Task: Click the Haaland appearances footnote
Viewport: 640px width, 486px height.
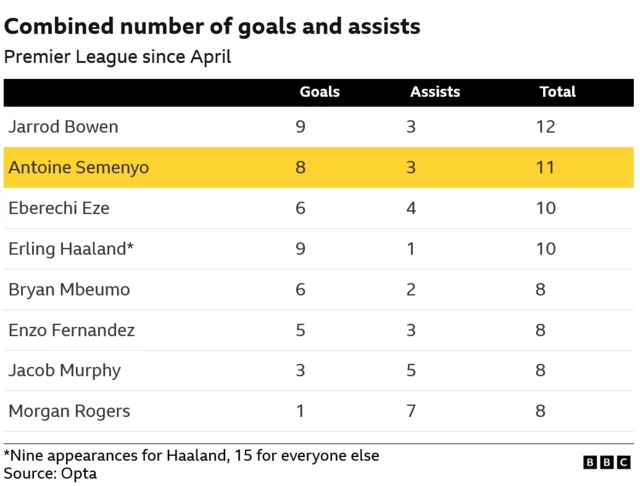Action: 191,455
